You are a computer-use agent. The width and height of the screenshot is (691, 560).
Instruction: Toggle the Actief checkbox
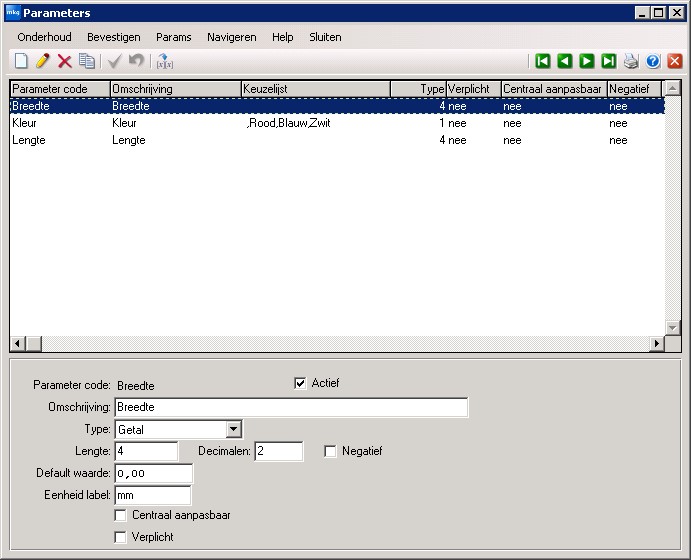tap(300, 383)
